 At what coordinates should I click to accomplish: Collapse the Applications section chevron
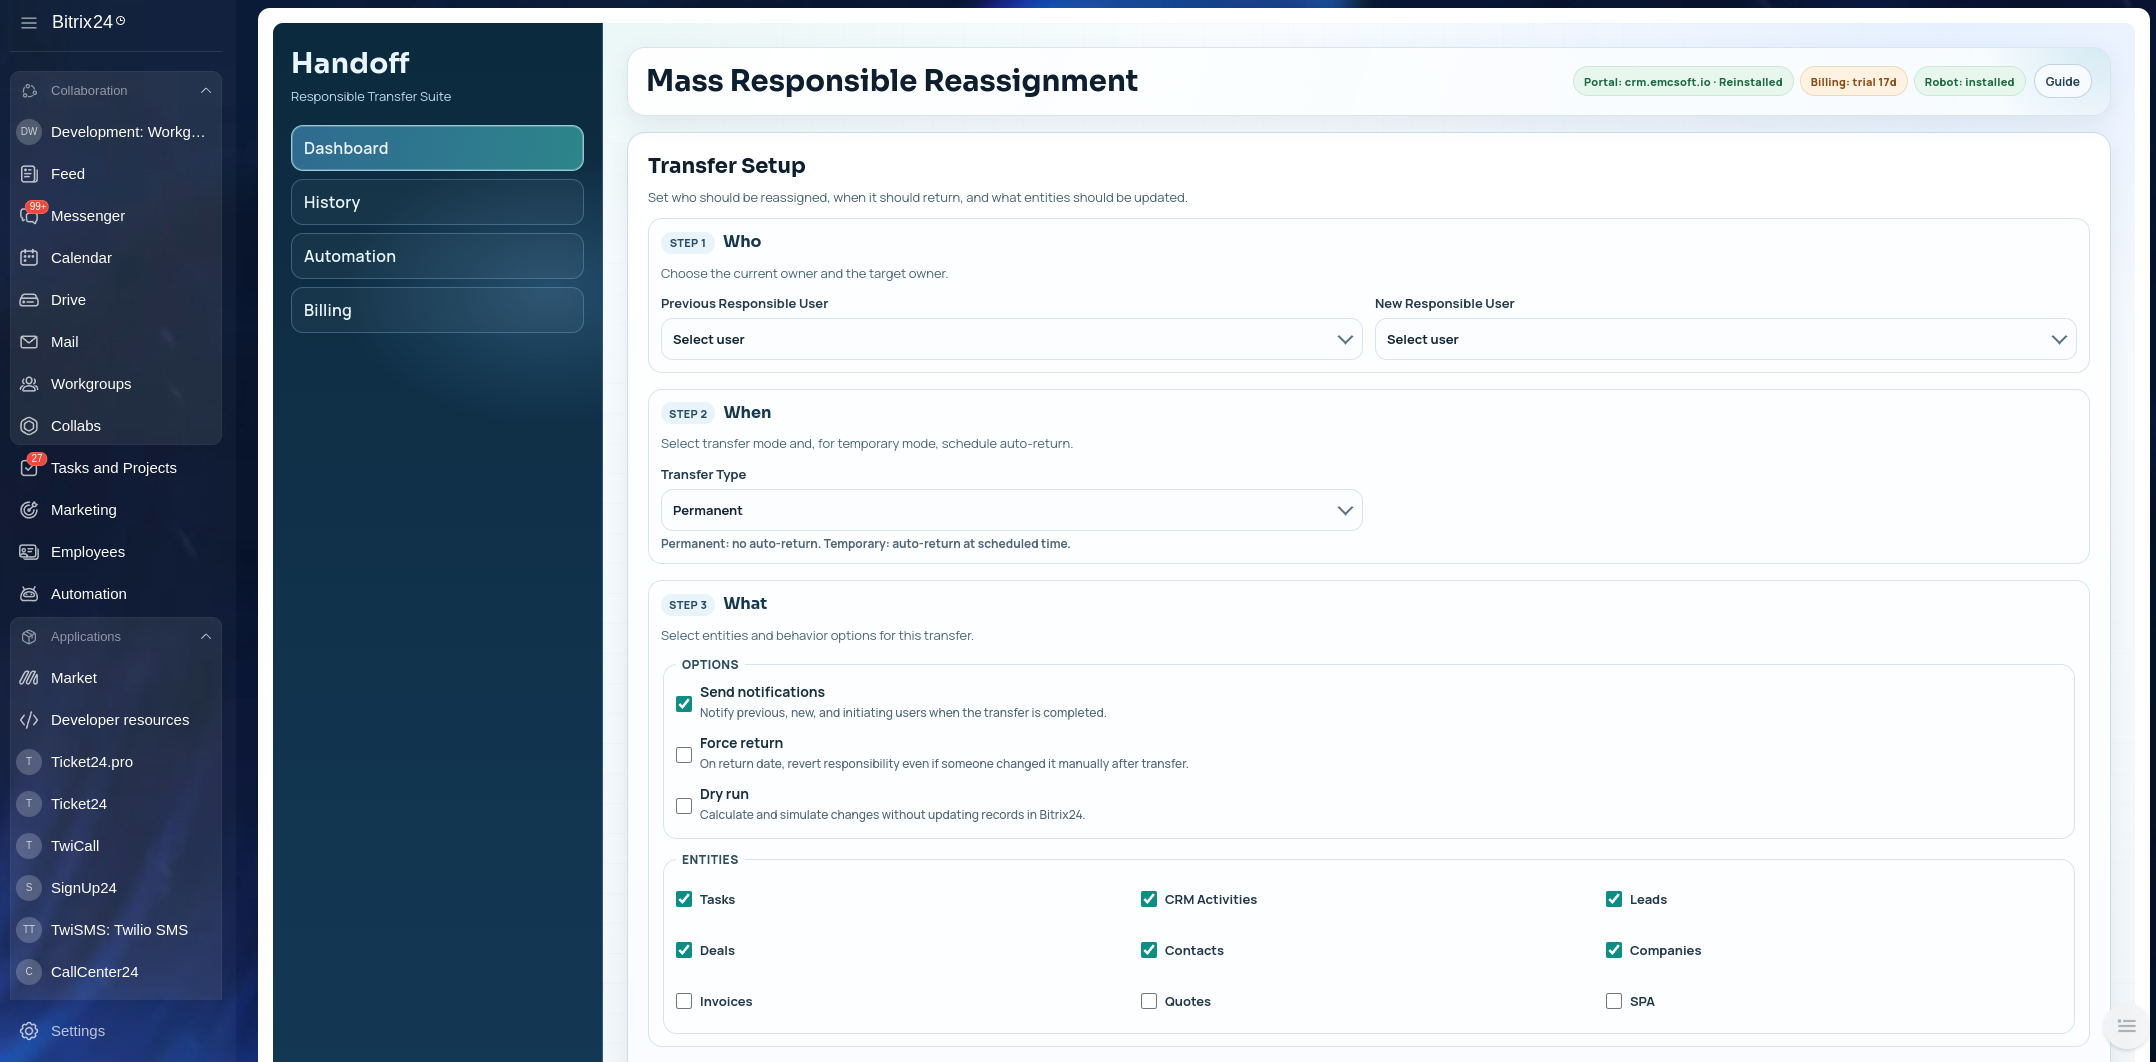coord(206,636)
